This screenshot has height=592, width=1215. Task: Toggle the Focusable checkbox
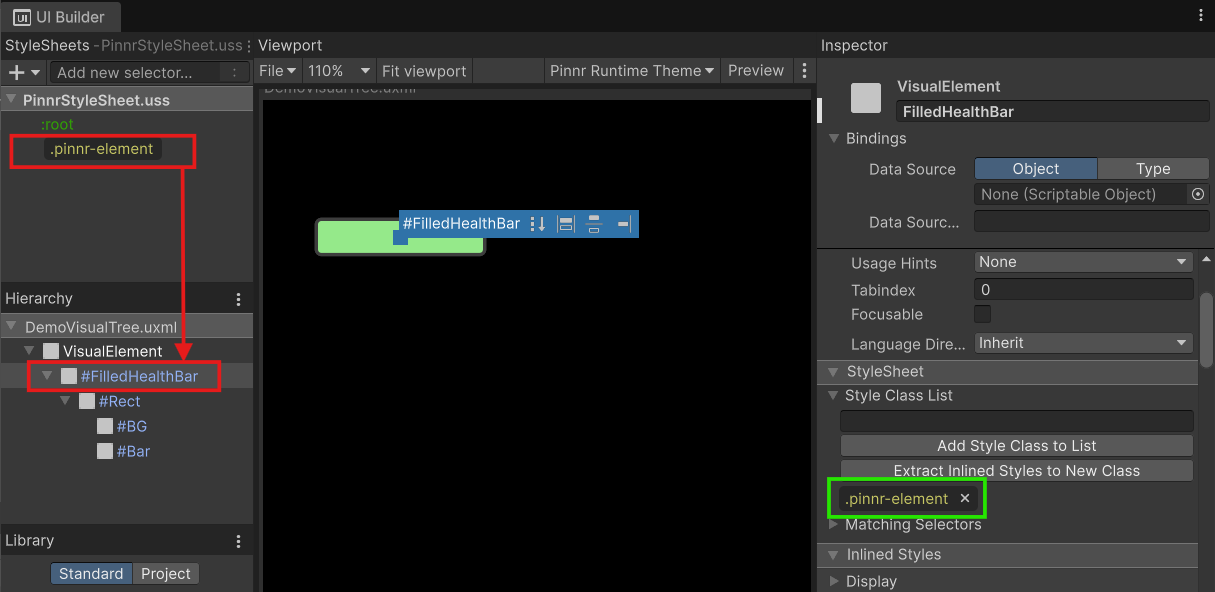click(x=983, y=315)
